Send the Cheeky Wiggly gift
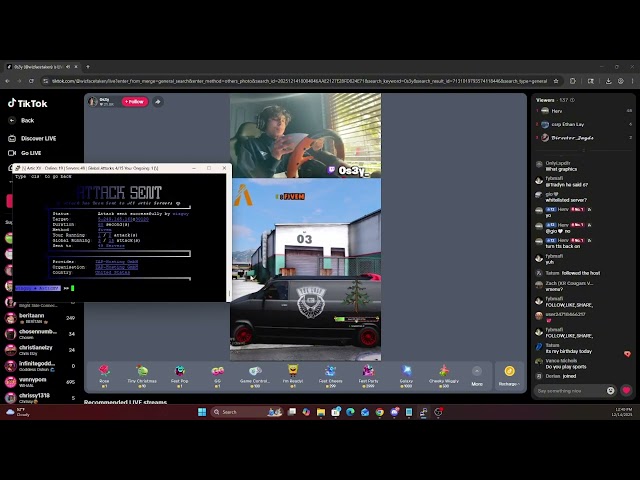The width and height of the screenshot is (640, 480). [444, 376]
